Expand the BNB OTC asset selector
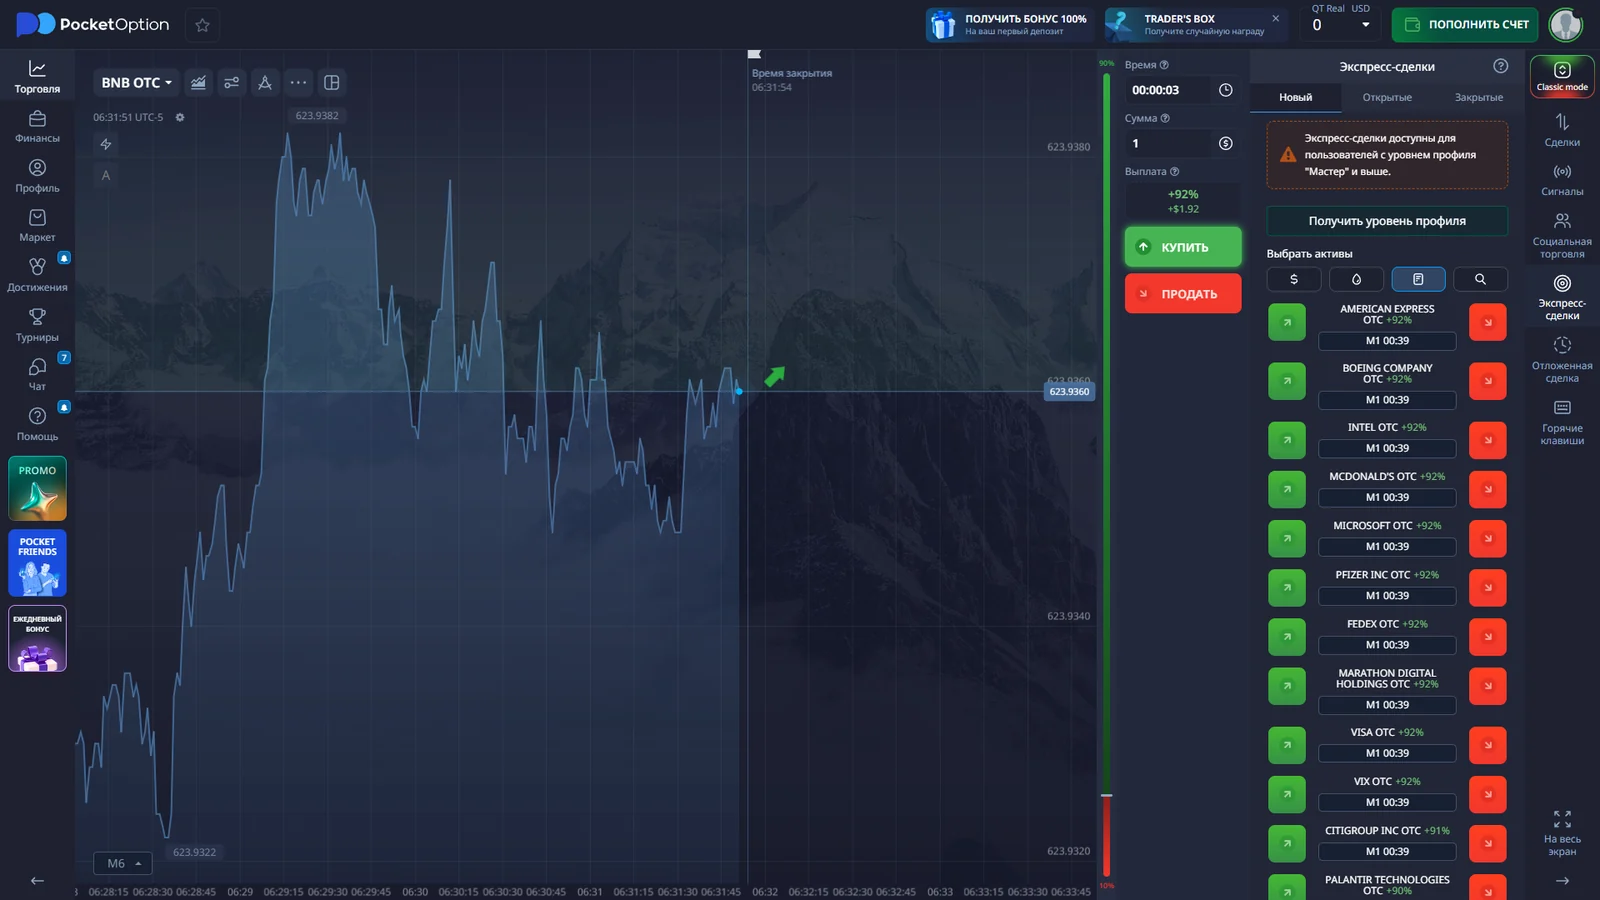 (x=136, y=83)
